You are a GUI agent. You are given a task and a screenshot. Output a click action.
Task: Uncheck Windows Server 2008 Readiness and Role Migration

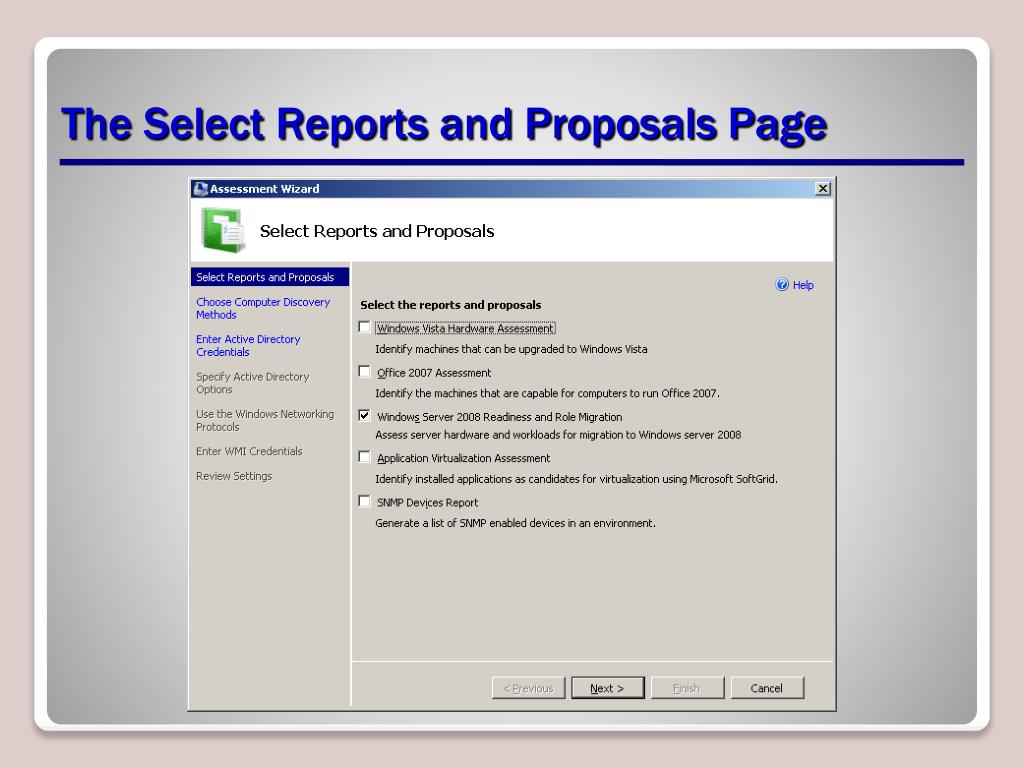tap(364, 415)
